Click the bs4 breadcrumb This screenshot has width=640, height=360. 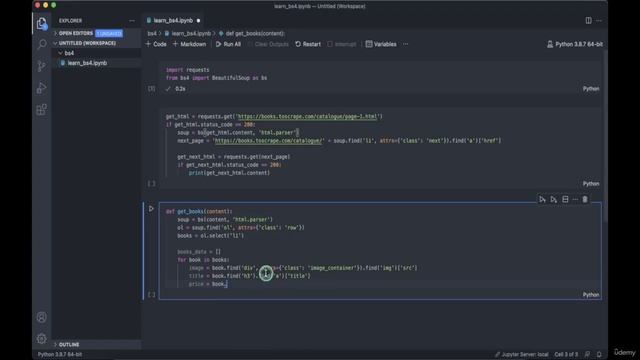tap(152, 33)
